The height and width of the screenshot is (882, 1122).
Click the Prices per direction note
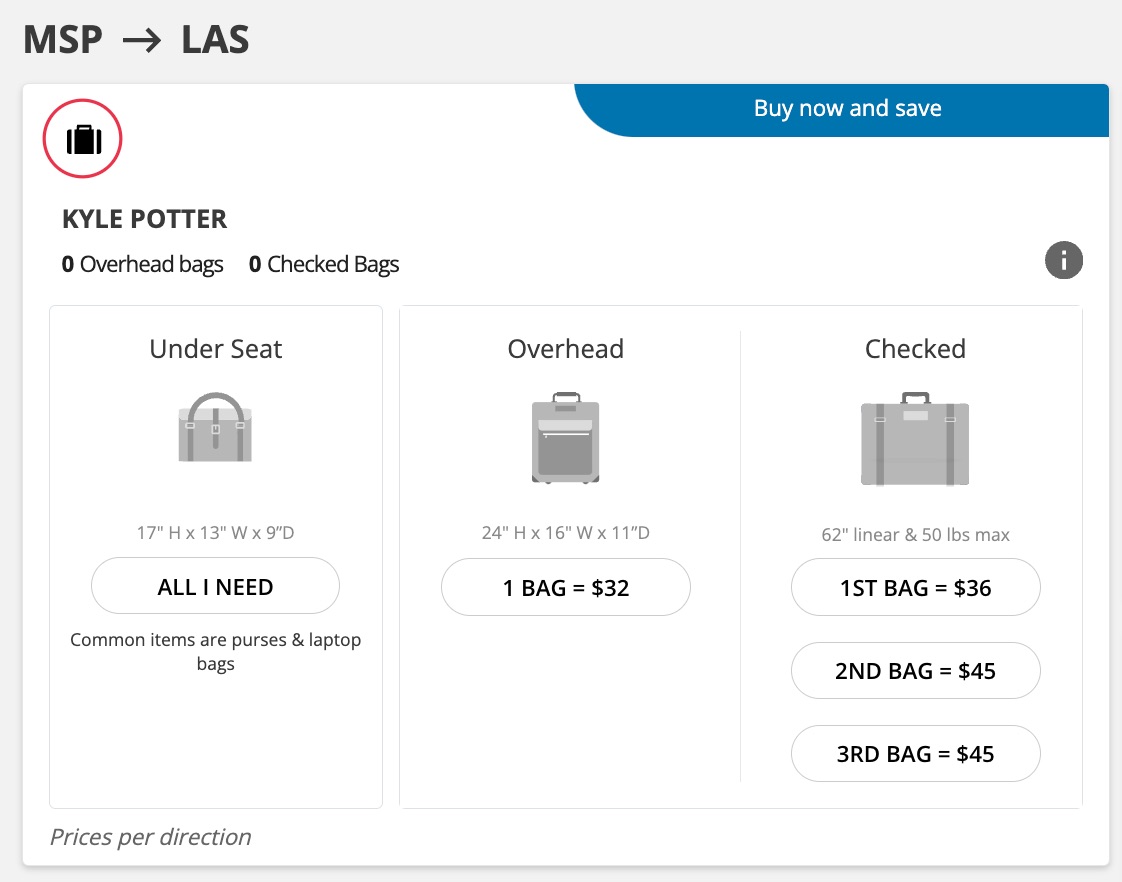(x=150, y=836)
